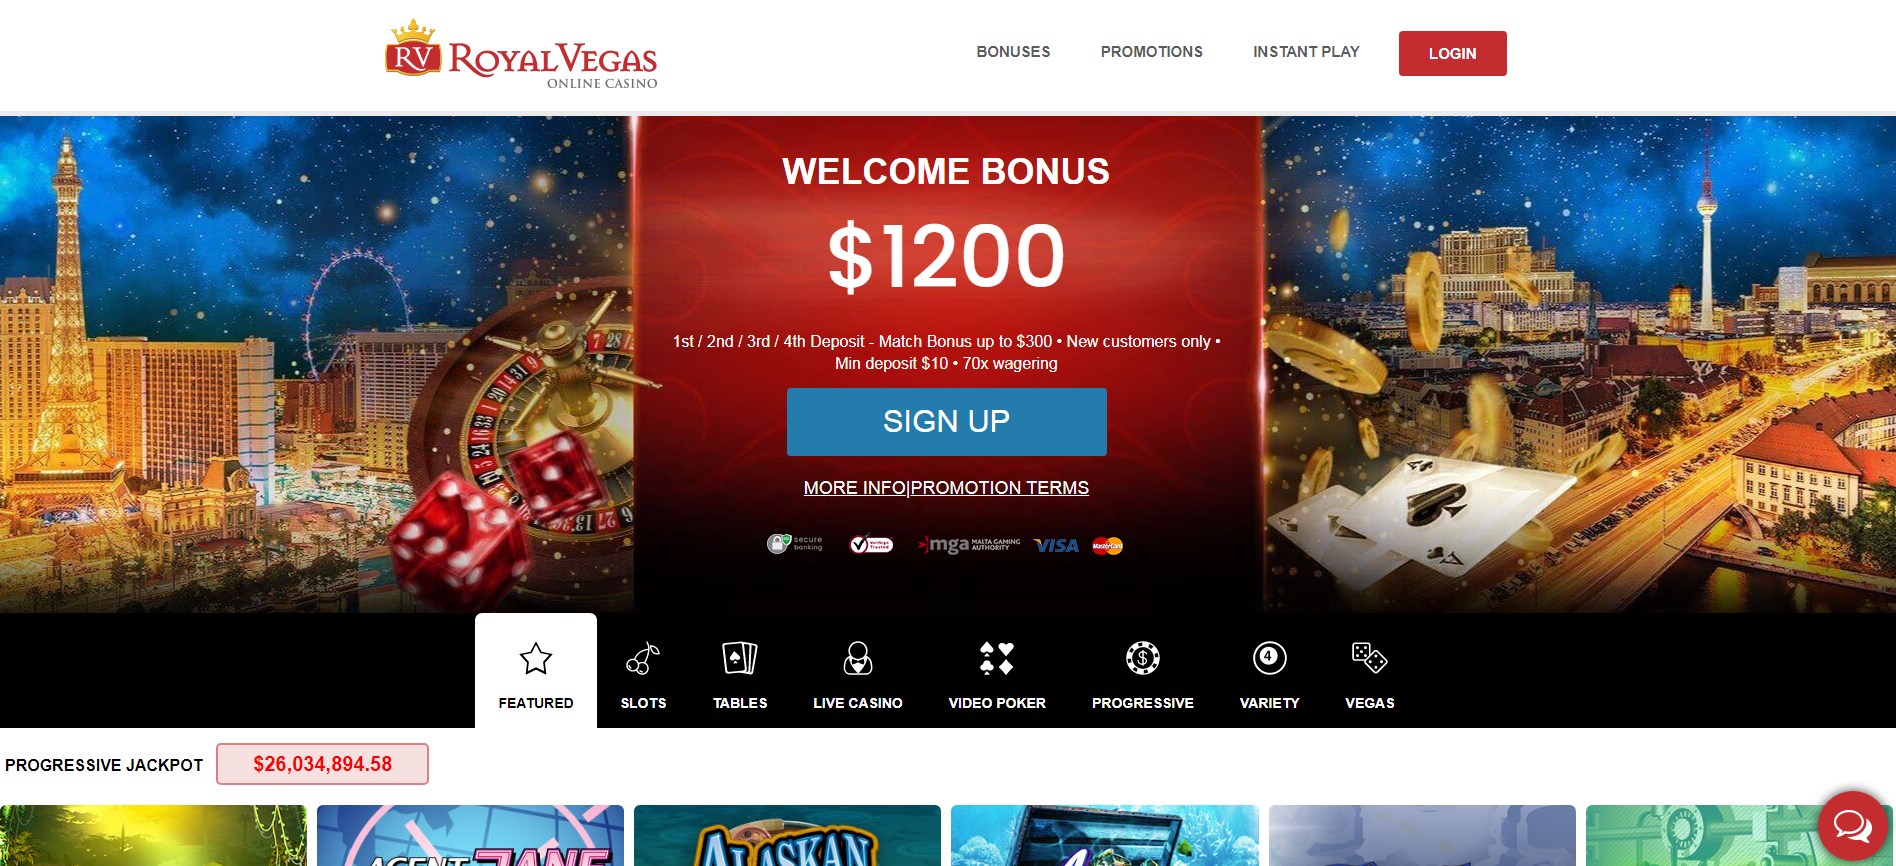Open live chat bubble icon
Screen dimensions: 1896x866
click(x=1853, y=826)
